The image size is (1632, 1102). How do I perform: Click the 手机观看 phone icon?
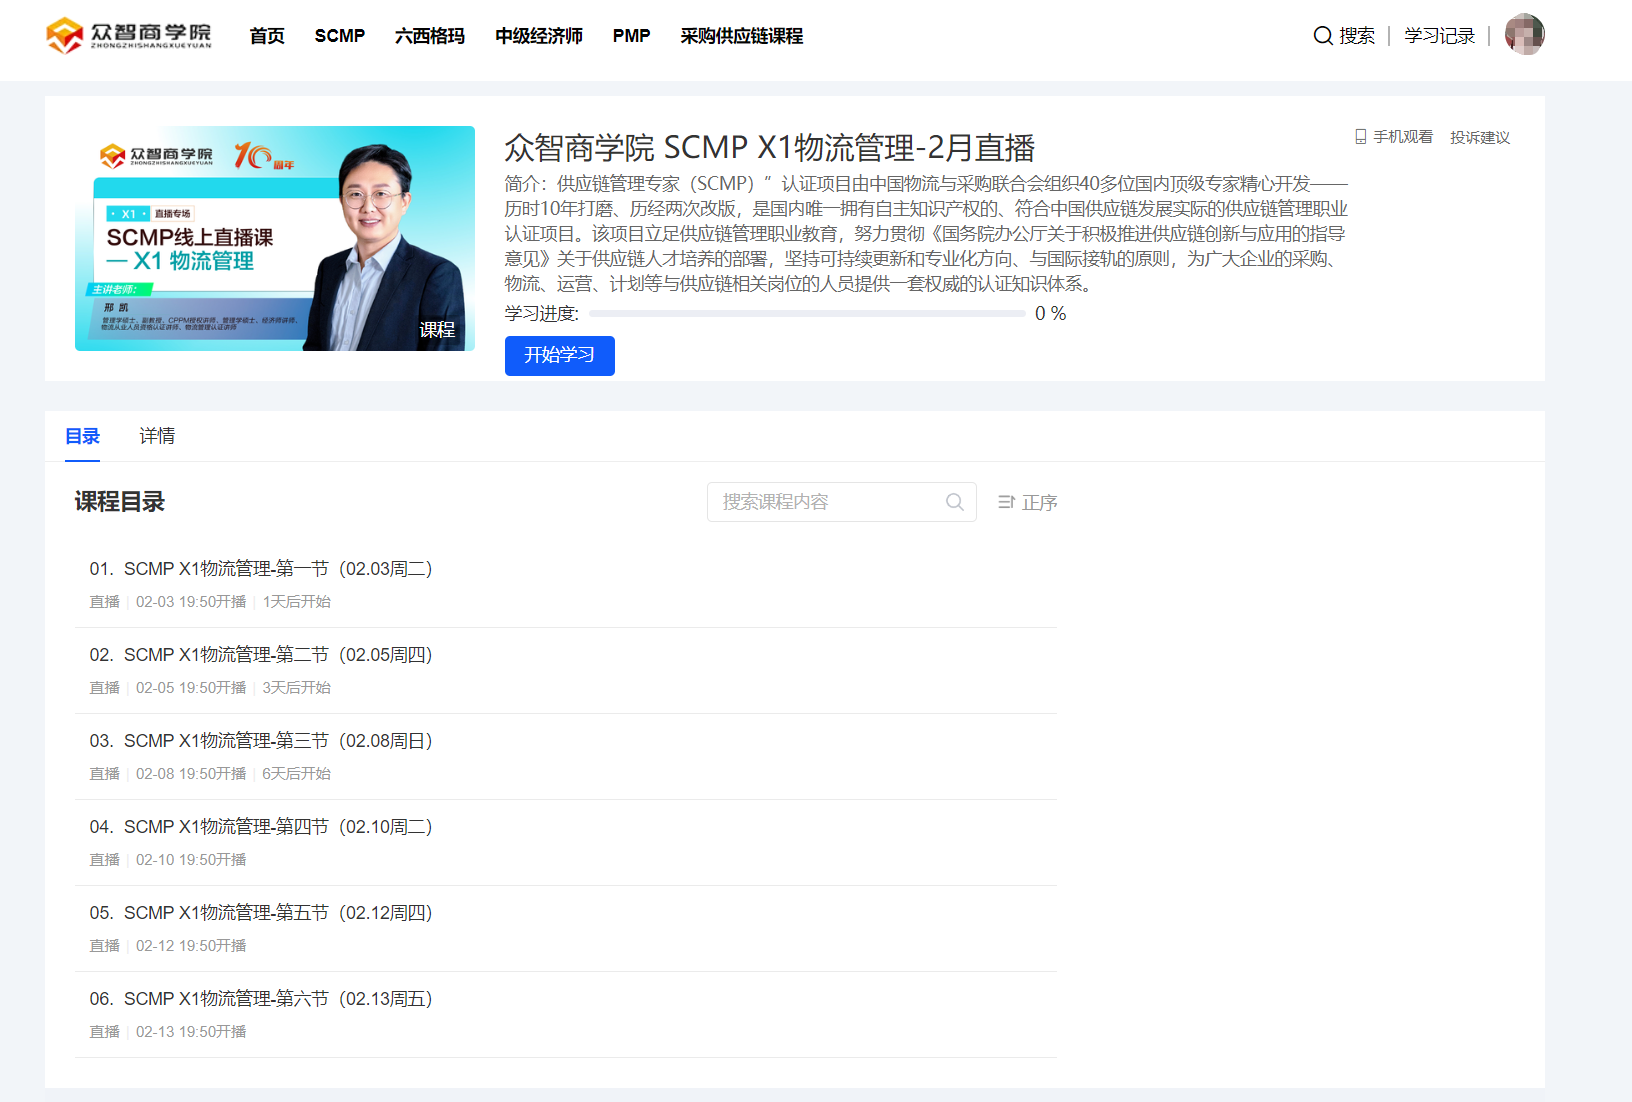click(x=1361, y=137)
